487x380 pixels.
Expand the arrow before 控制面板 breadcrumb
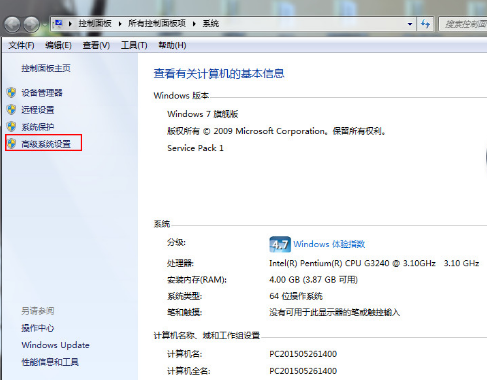click(x=70, y=24)
